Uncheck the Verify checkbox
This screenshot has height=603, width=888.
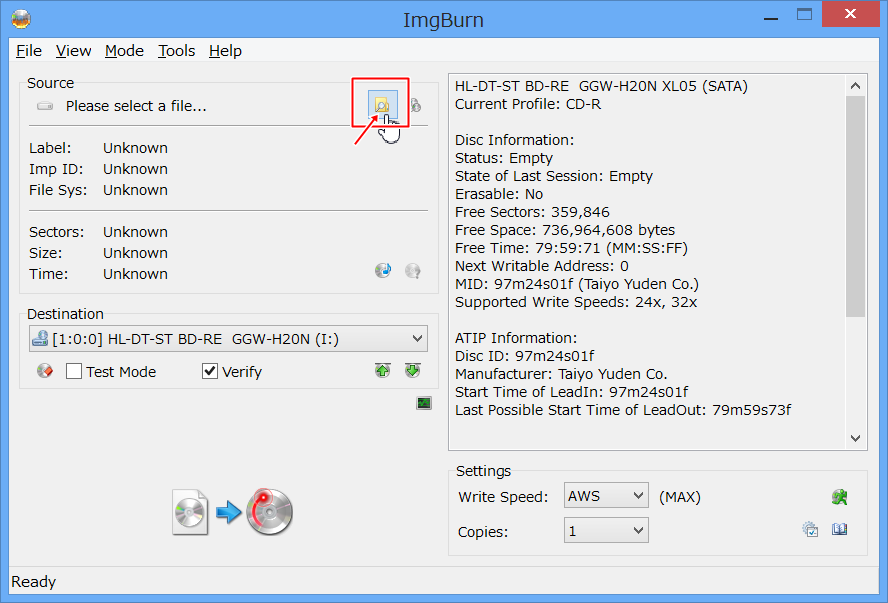click(210, 371)
